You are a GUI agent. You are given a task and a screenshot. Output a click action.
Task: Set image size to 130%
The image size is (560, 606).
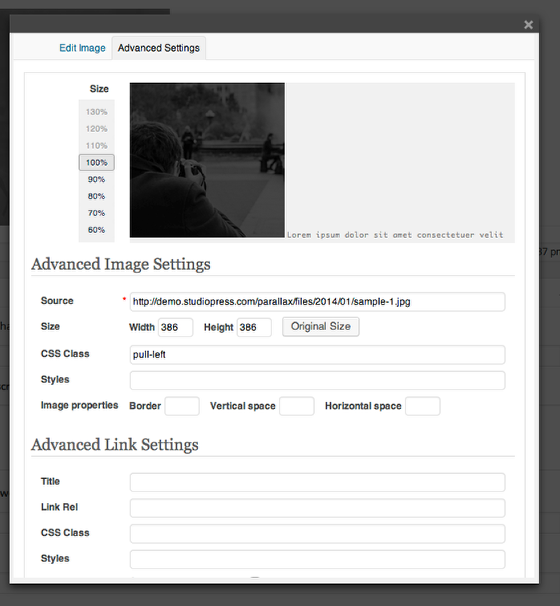tap(97, 112)
